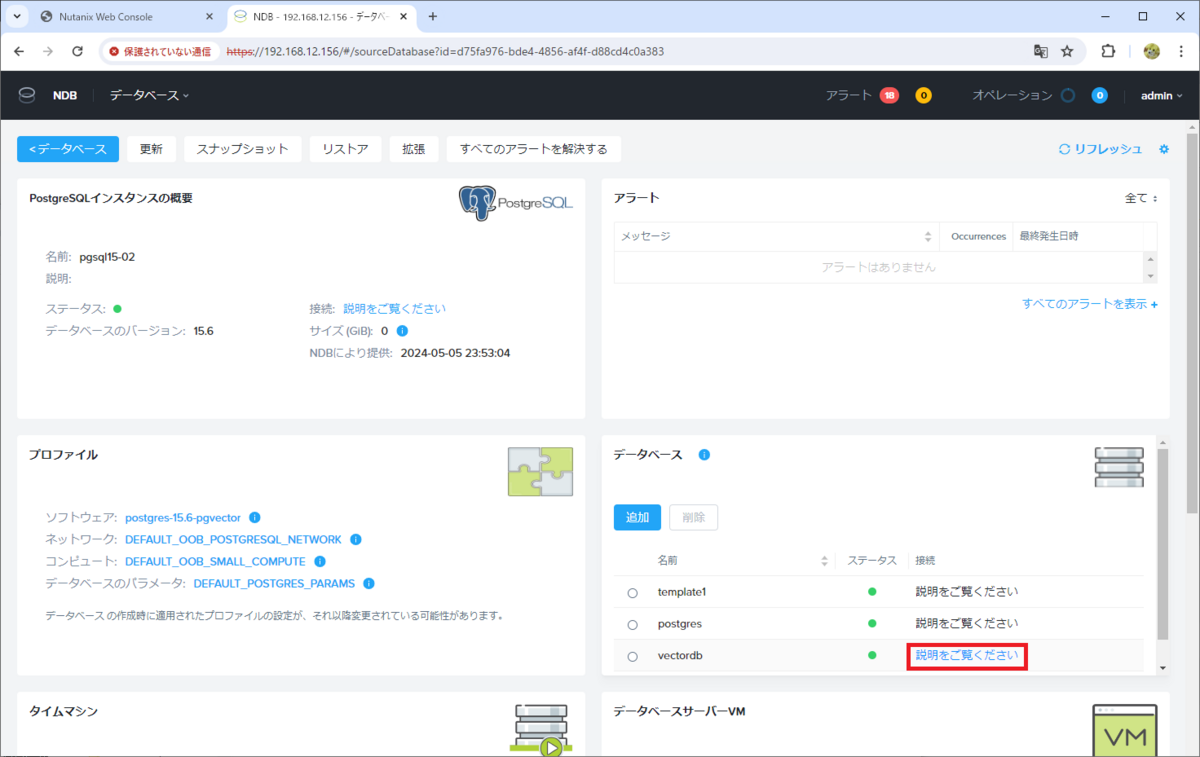1200x757 pixels.
Task: Click the browser reload button
Action: click(77, 51)
